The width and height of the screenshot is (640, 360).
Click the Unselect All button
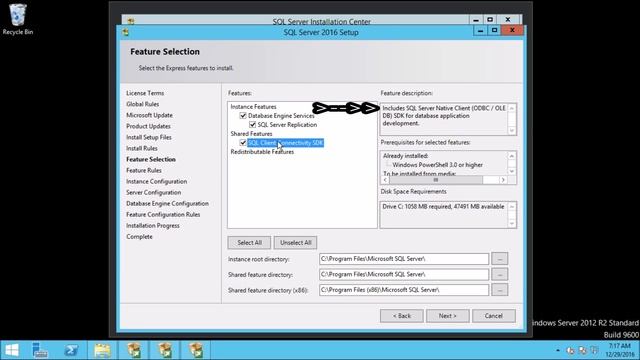coord(296,242)
